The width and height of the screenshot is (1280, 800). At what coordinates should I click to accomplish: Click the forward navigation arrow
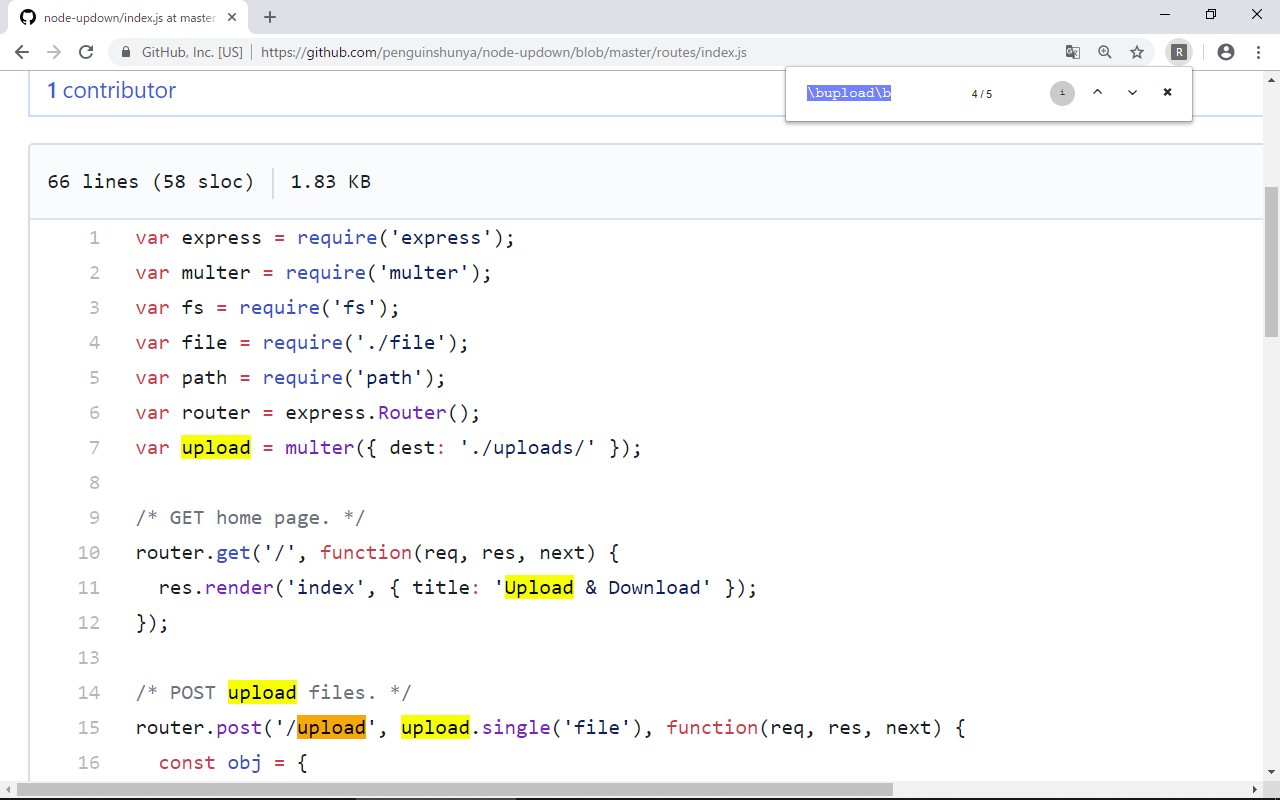tap(54, 52)
